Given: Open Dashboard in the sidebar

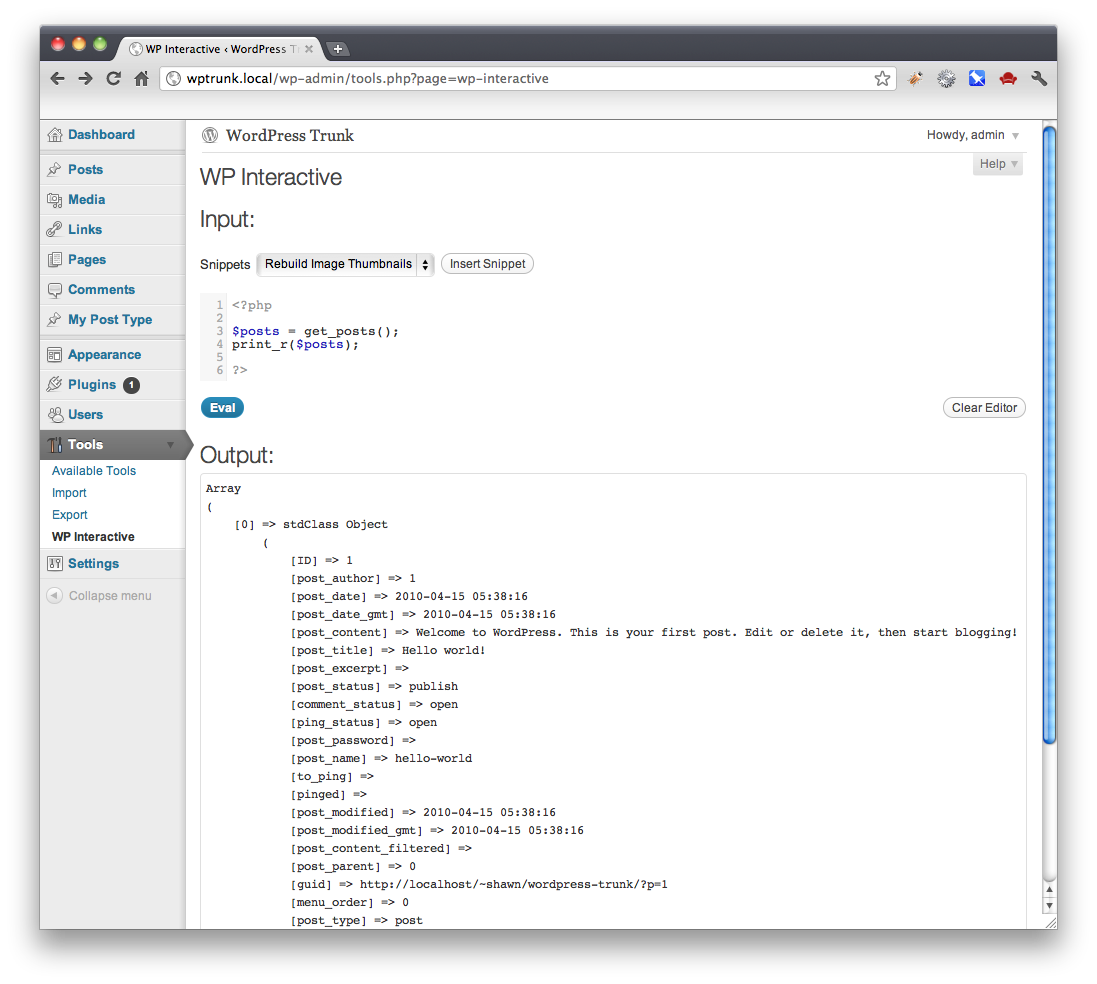Looking at the screenshot, I should (101, 134).
